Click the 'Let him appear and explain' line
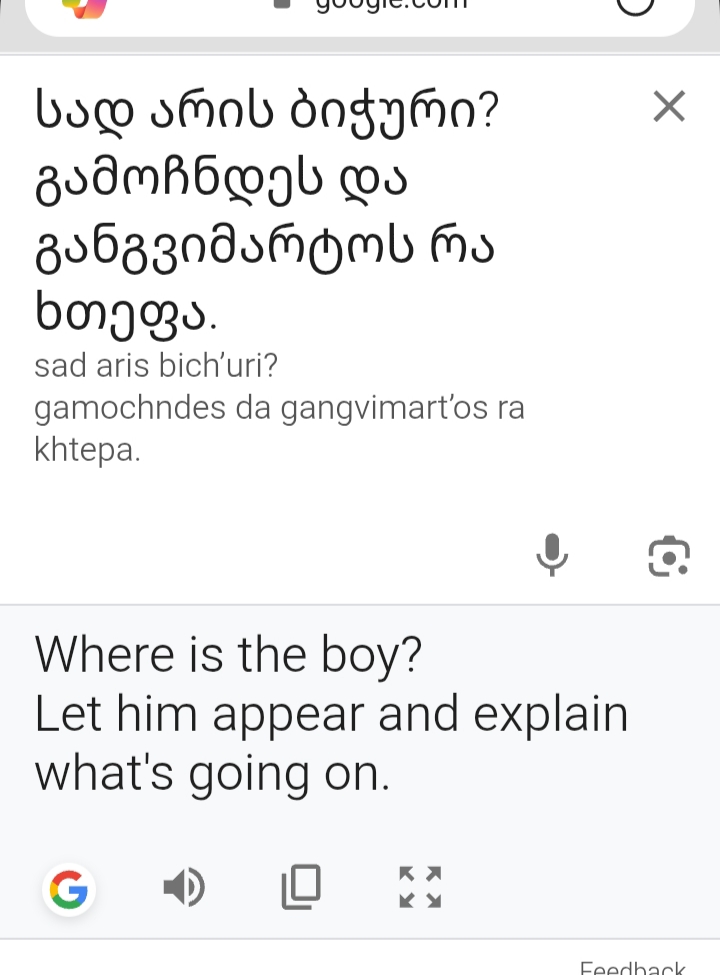This screenshot has height=975, width=720. 331,714
